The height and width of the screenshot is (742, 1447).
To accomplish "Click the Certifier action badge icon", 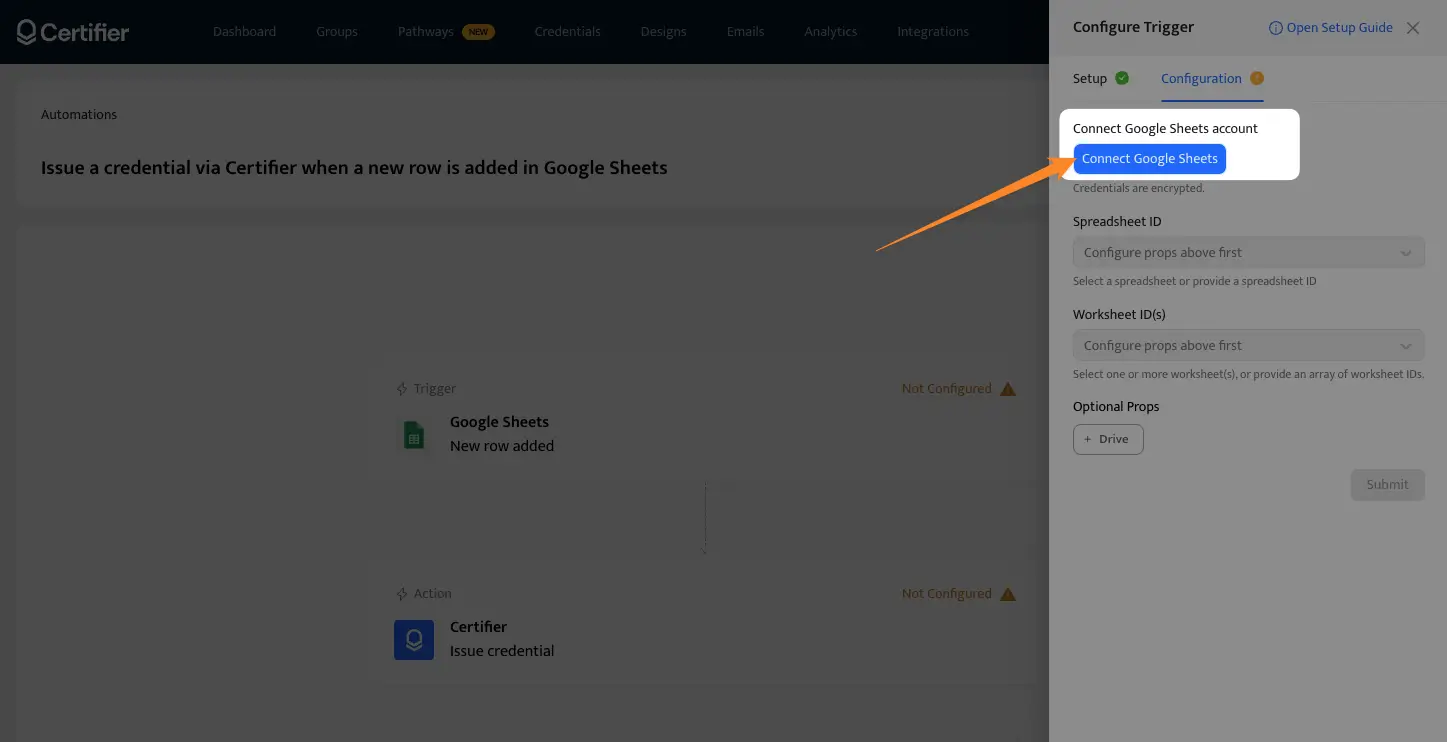I will pyautogui.click(x=413, y=640).
